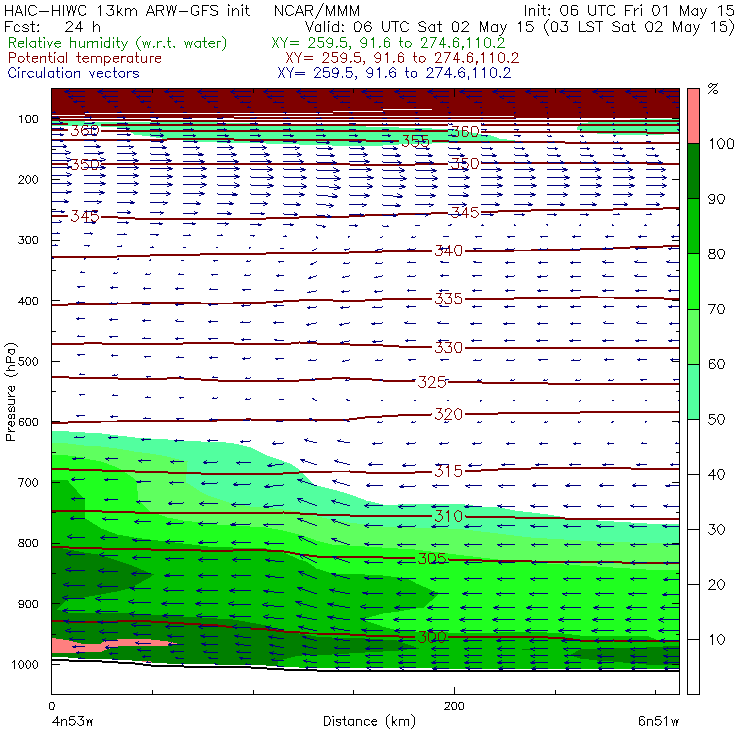
Task: Click the colorbar '80' percent label
Action: 716,254
